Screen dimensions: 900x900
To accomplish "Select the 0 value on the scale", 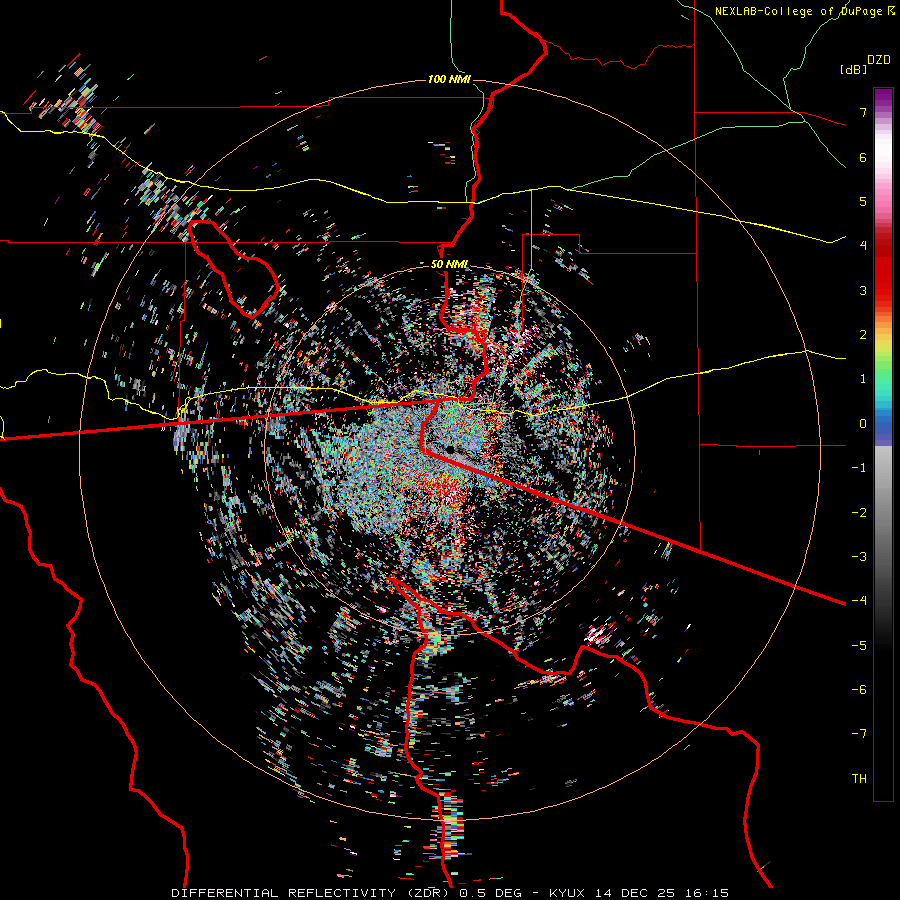I will pos(863,424).
